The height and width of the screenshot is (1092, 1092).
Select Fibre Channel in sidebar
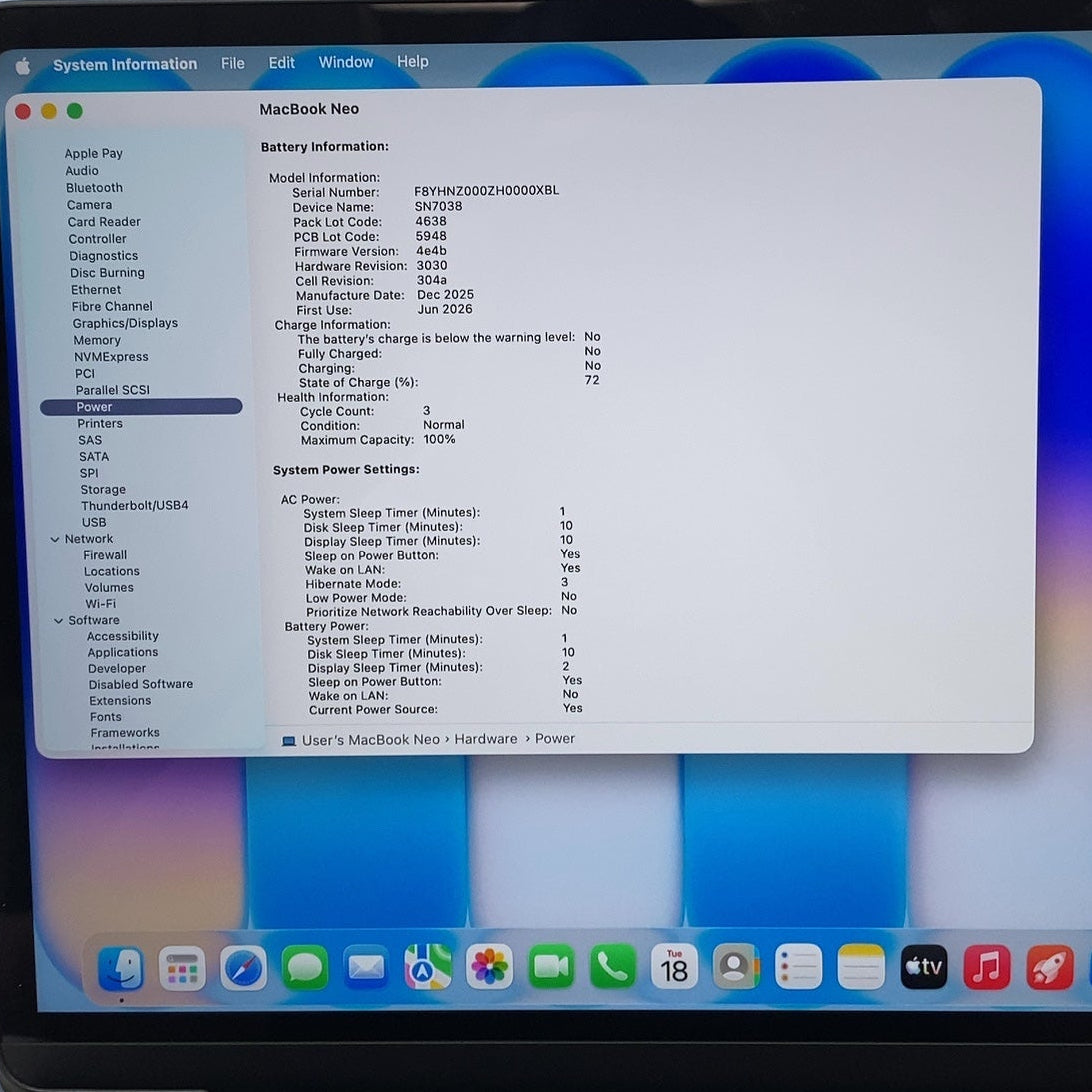(x=112, y=306)
